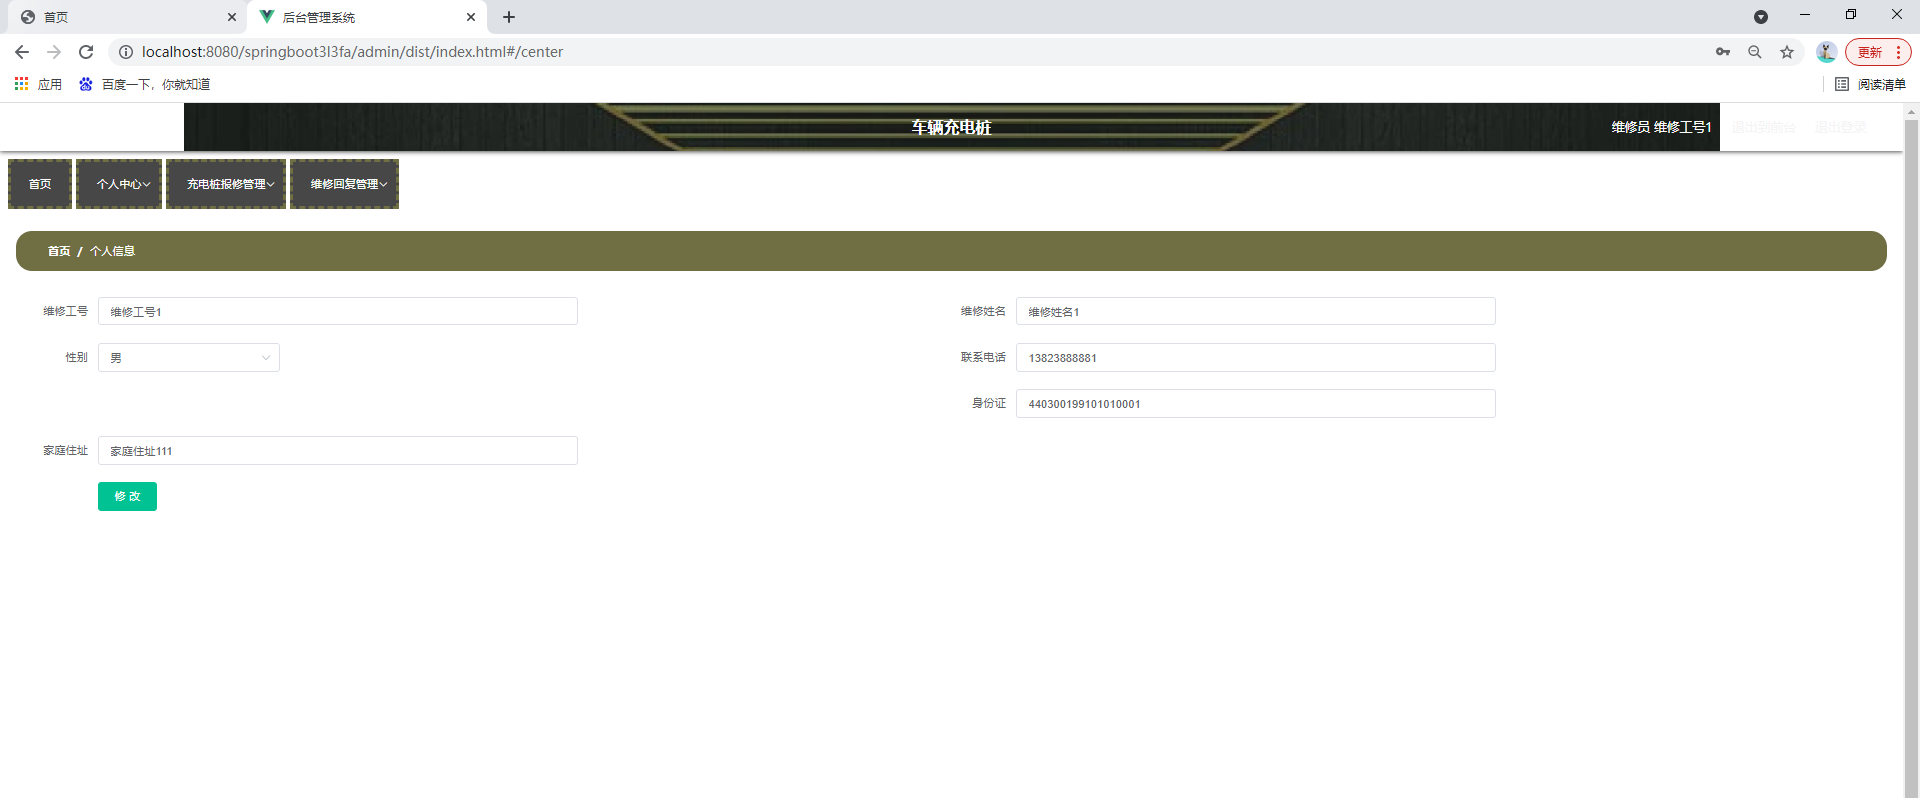Image resolution: width=1920 pixels, height=798 pixels.
Task: Open the 首页 navigation menu item
Action: coord(40,184)
